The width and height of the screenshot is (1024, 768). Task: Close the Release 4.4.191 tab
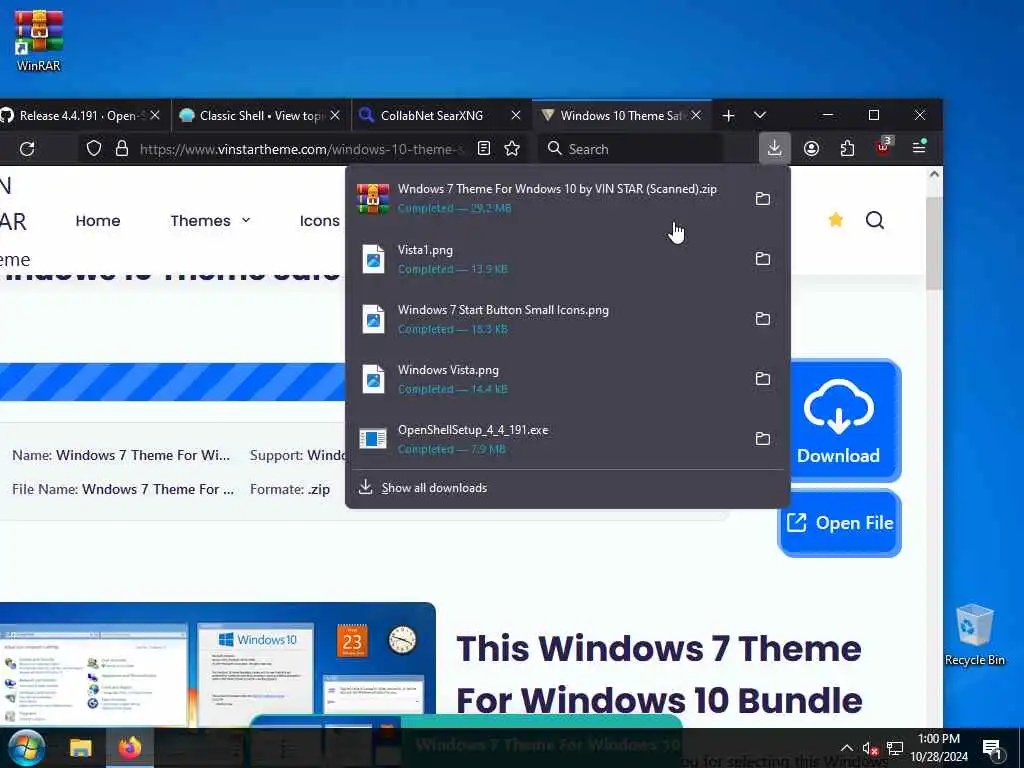tap(155, 116)
